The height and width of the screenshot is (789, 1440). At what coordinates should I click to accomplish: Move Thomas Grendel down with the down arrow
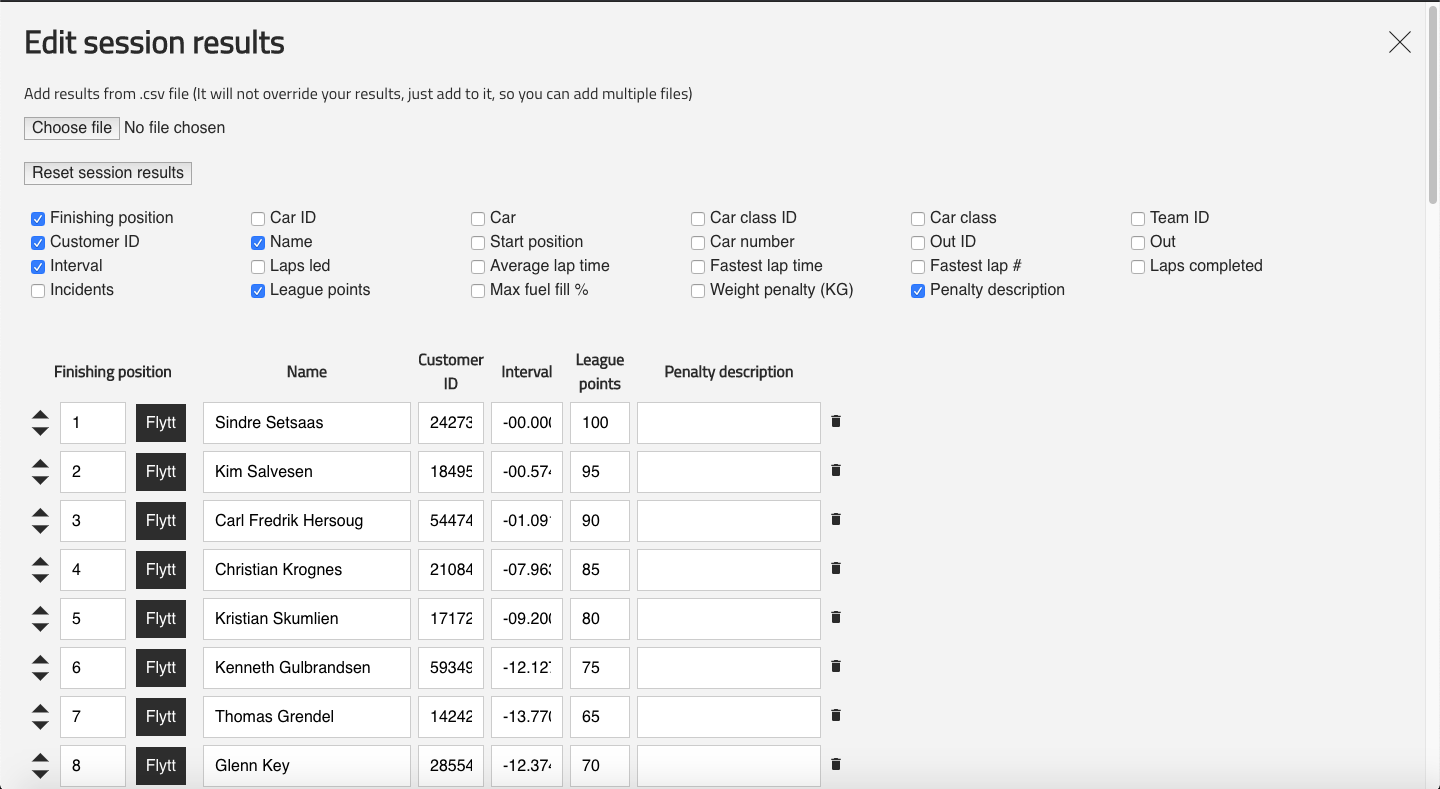click(40, 723)
